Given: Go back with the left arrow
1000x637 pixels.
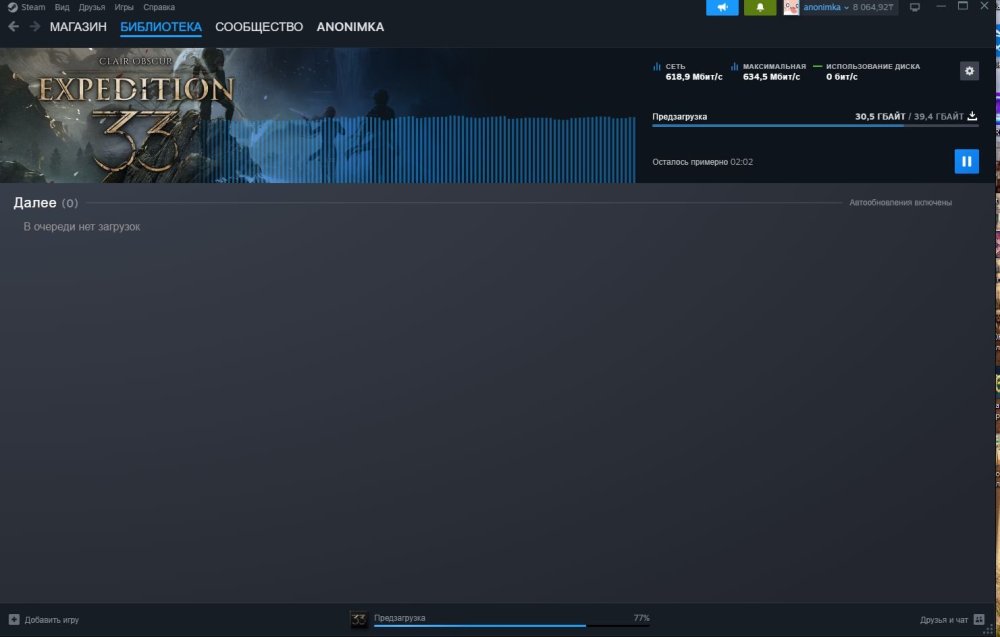Looking at the screenshot, I should 14,27.
